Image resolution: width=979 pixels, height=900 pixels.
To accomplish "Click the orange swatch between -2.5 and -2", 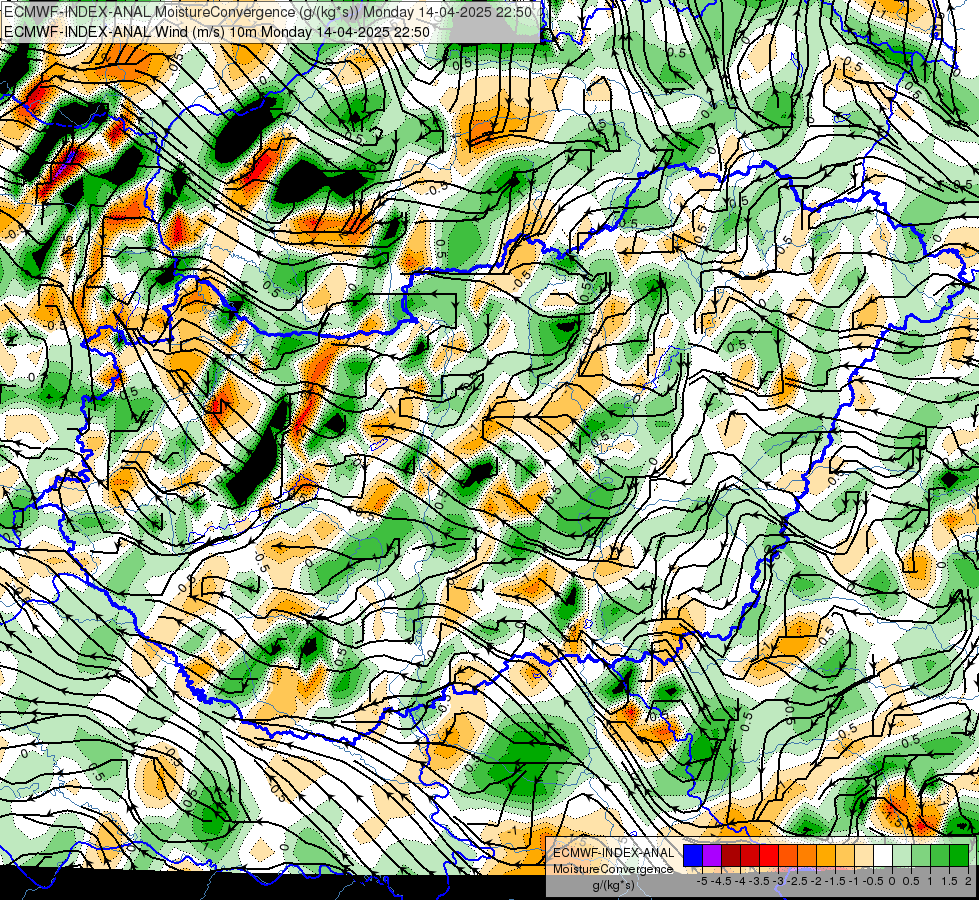I will click(x=807, y=855).
